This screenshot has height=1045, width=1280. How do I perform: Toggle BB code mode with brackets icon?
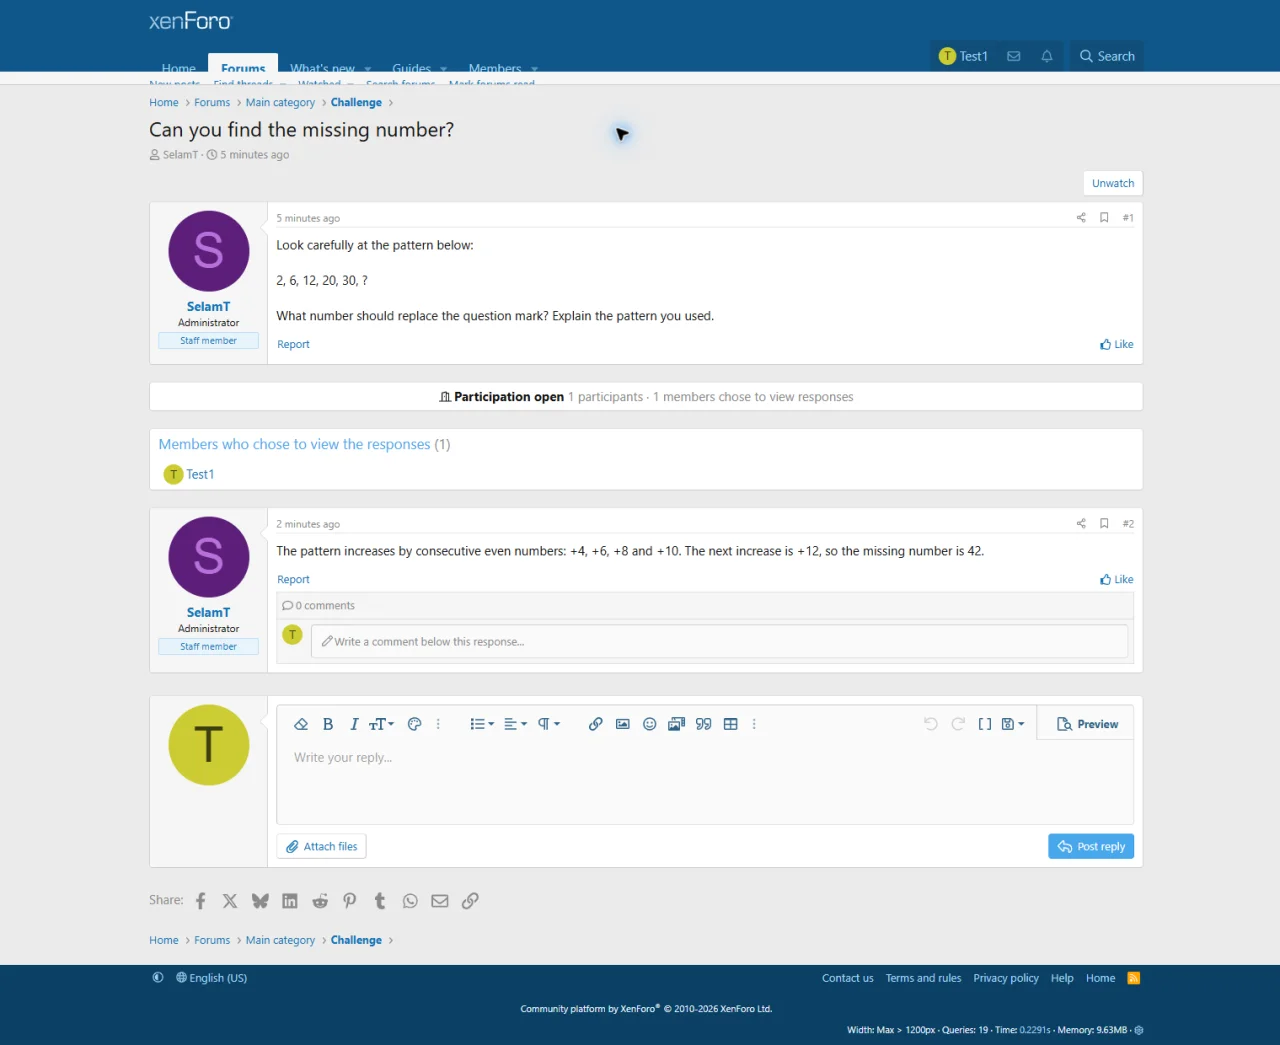[985, 724]
